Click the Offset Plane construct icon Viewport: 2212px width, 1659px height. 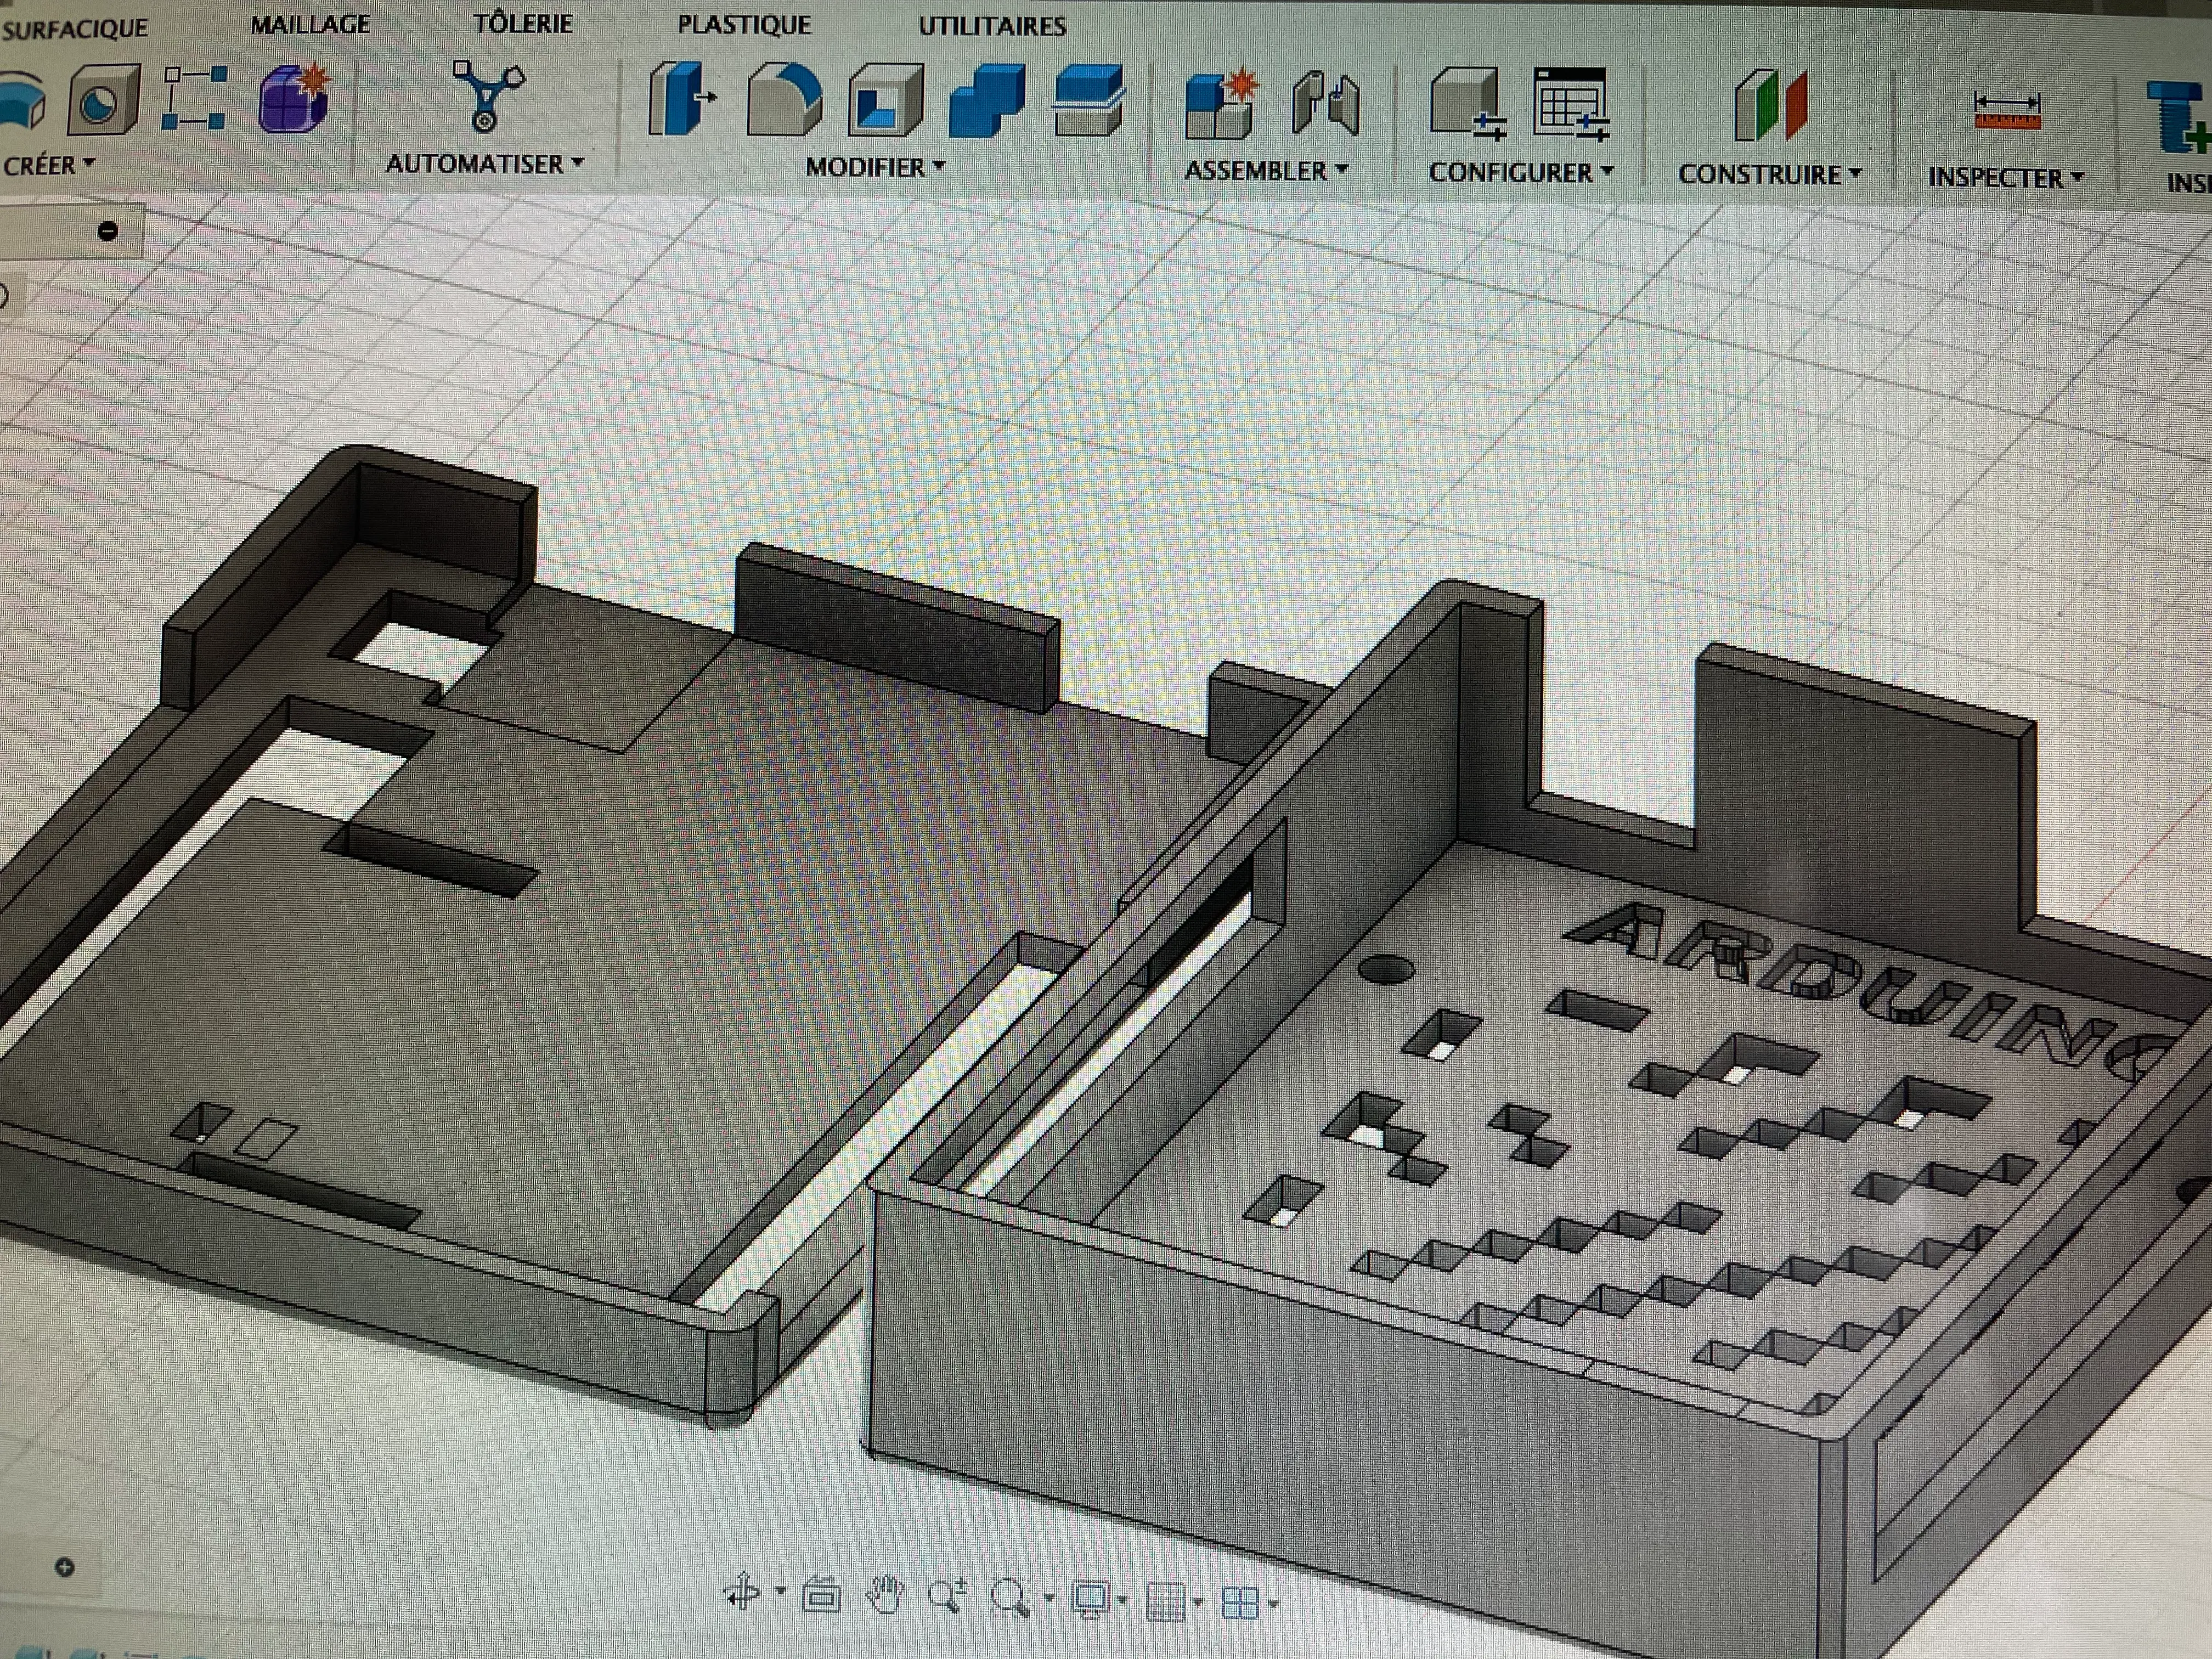coord(1770,106)
